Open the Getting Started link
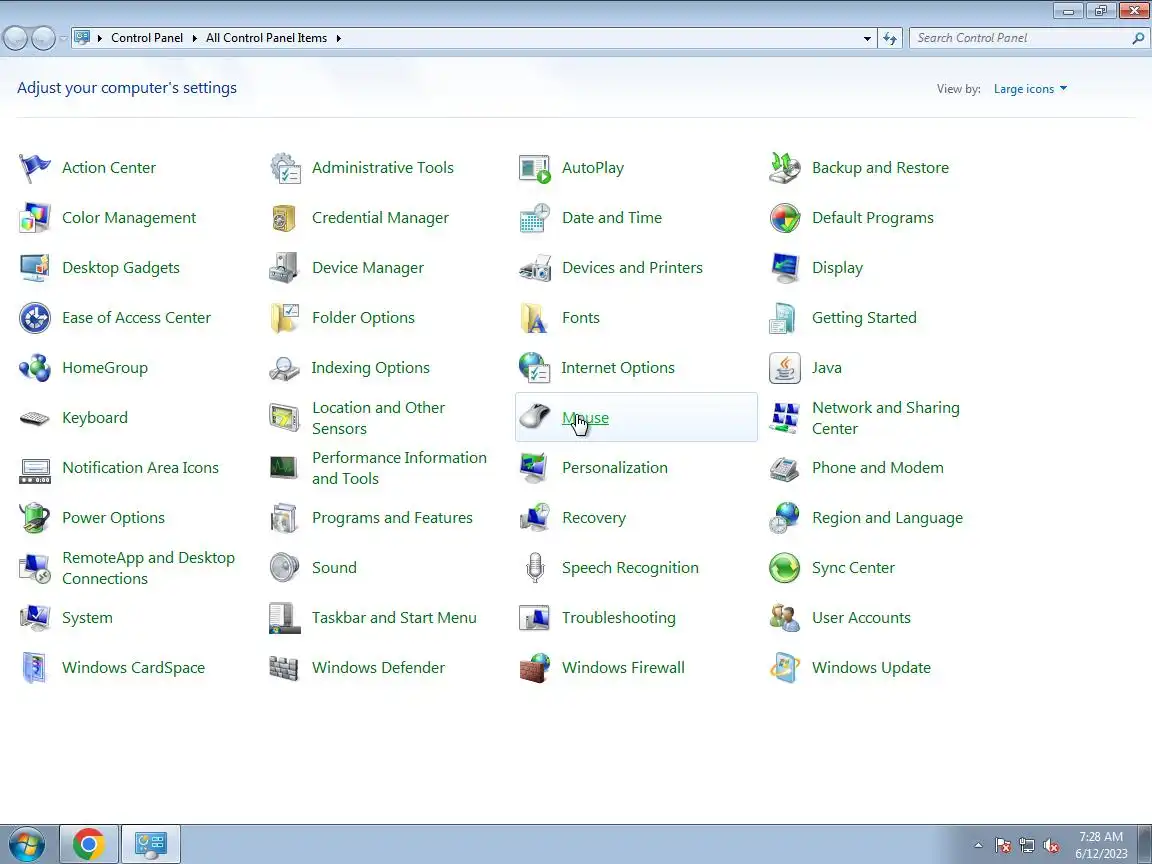 (x=864, y=318)
